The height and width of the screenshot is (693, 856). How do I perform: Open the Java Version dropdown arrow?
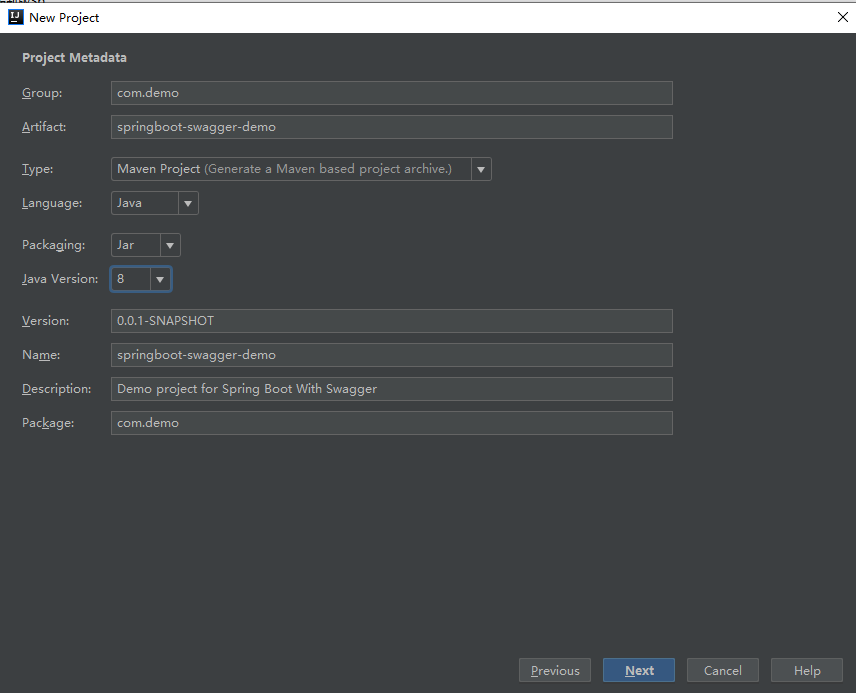(x=160, y=279)
